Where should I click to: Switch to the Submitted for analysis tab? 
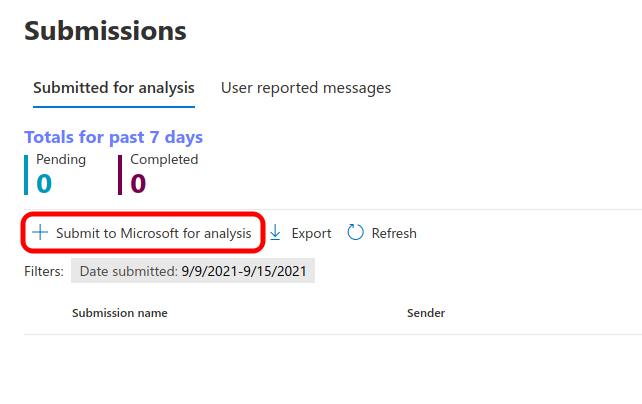click(x=114, y=88)
